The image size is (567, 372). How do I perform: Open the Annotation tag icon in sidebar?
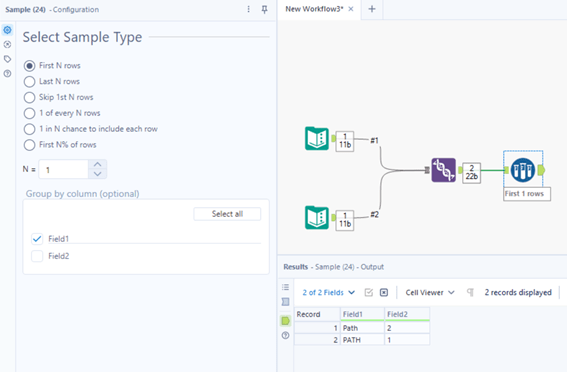tap(7, 59)
